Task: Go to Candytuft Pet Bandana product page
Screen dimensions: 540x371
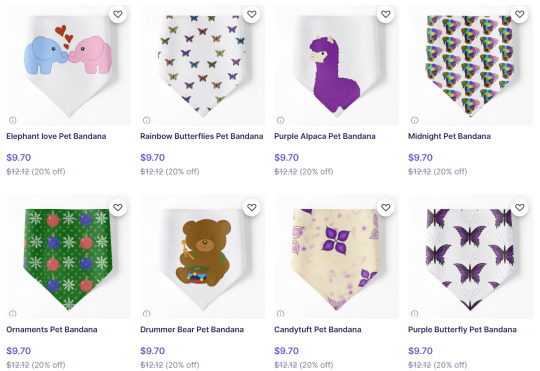Action: pos(318,329)
